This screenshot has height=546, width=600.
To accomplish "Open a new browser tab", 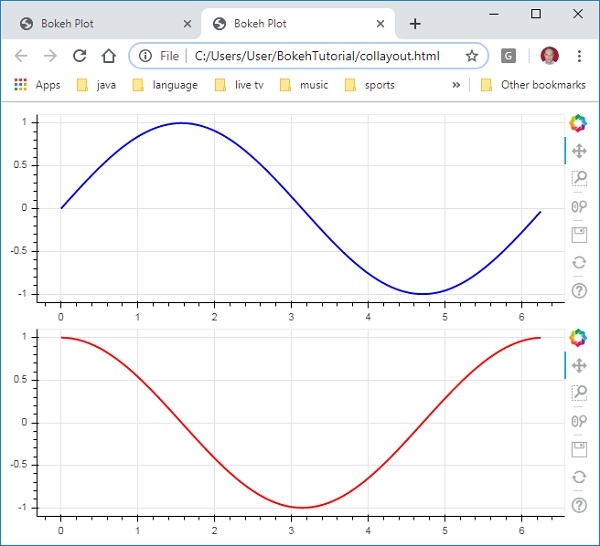I will click(x=415, y=24).
